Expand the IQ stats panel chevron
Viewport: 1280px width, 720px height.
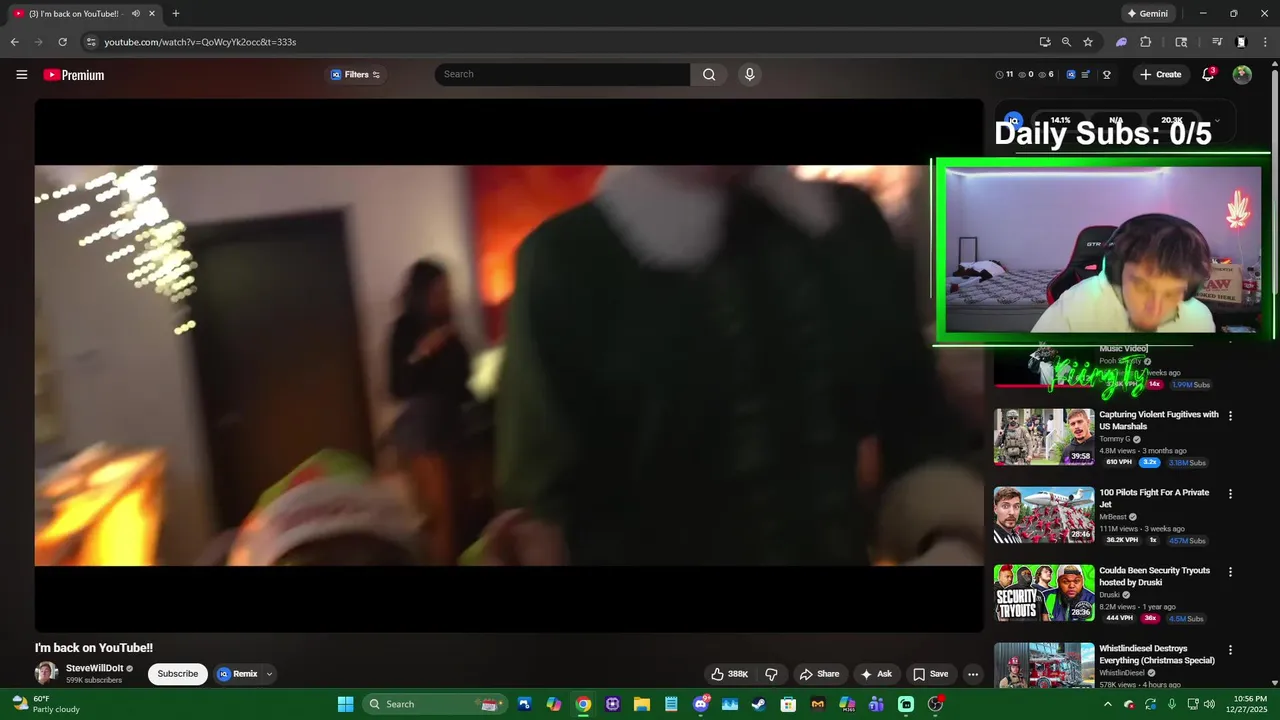[1217, 120]
